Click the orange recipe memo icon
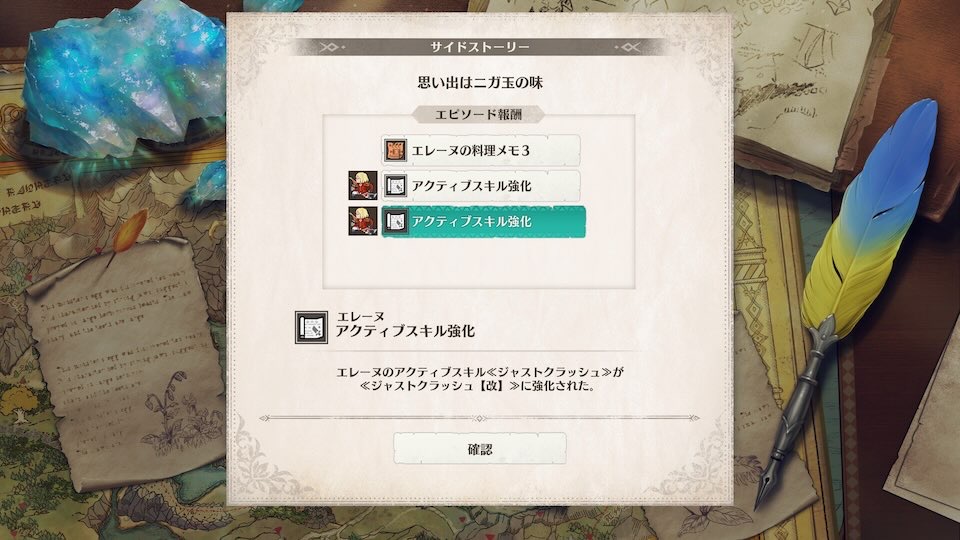The image size is (960, 540). pyautogui.click(x=395, y=151)
